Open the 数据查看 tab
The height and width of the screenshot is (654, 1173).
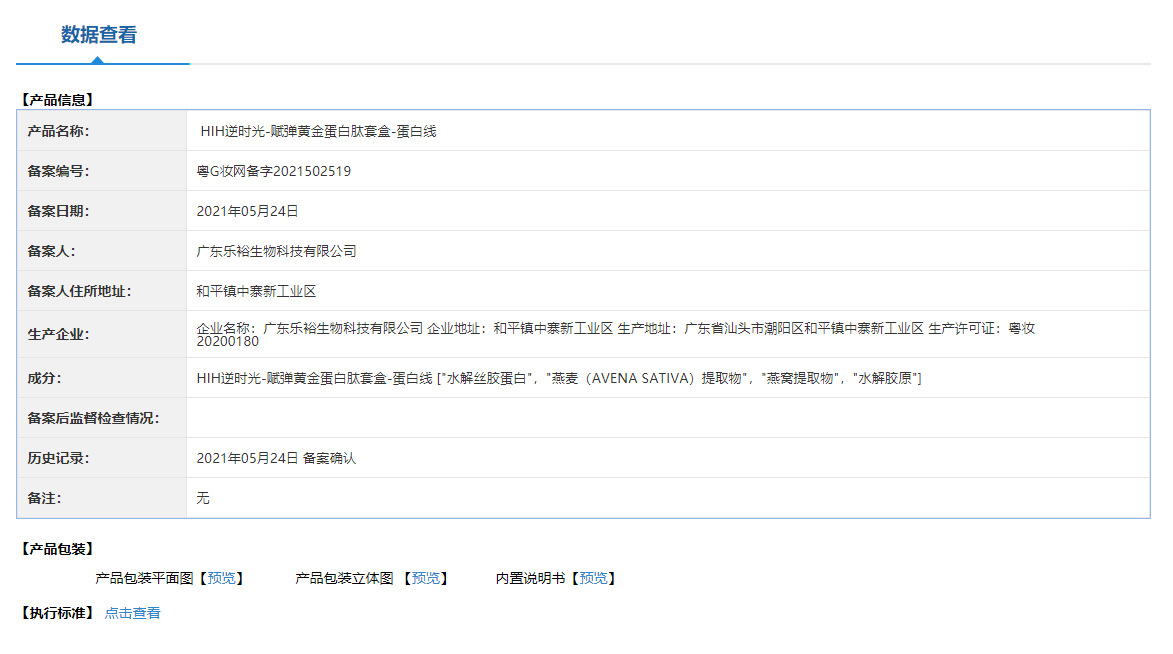coord(99,34)
